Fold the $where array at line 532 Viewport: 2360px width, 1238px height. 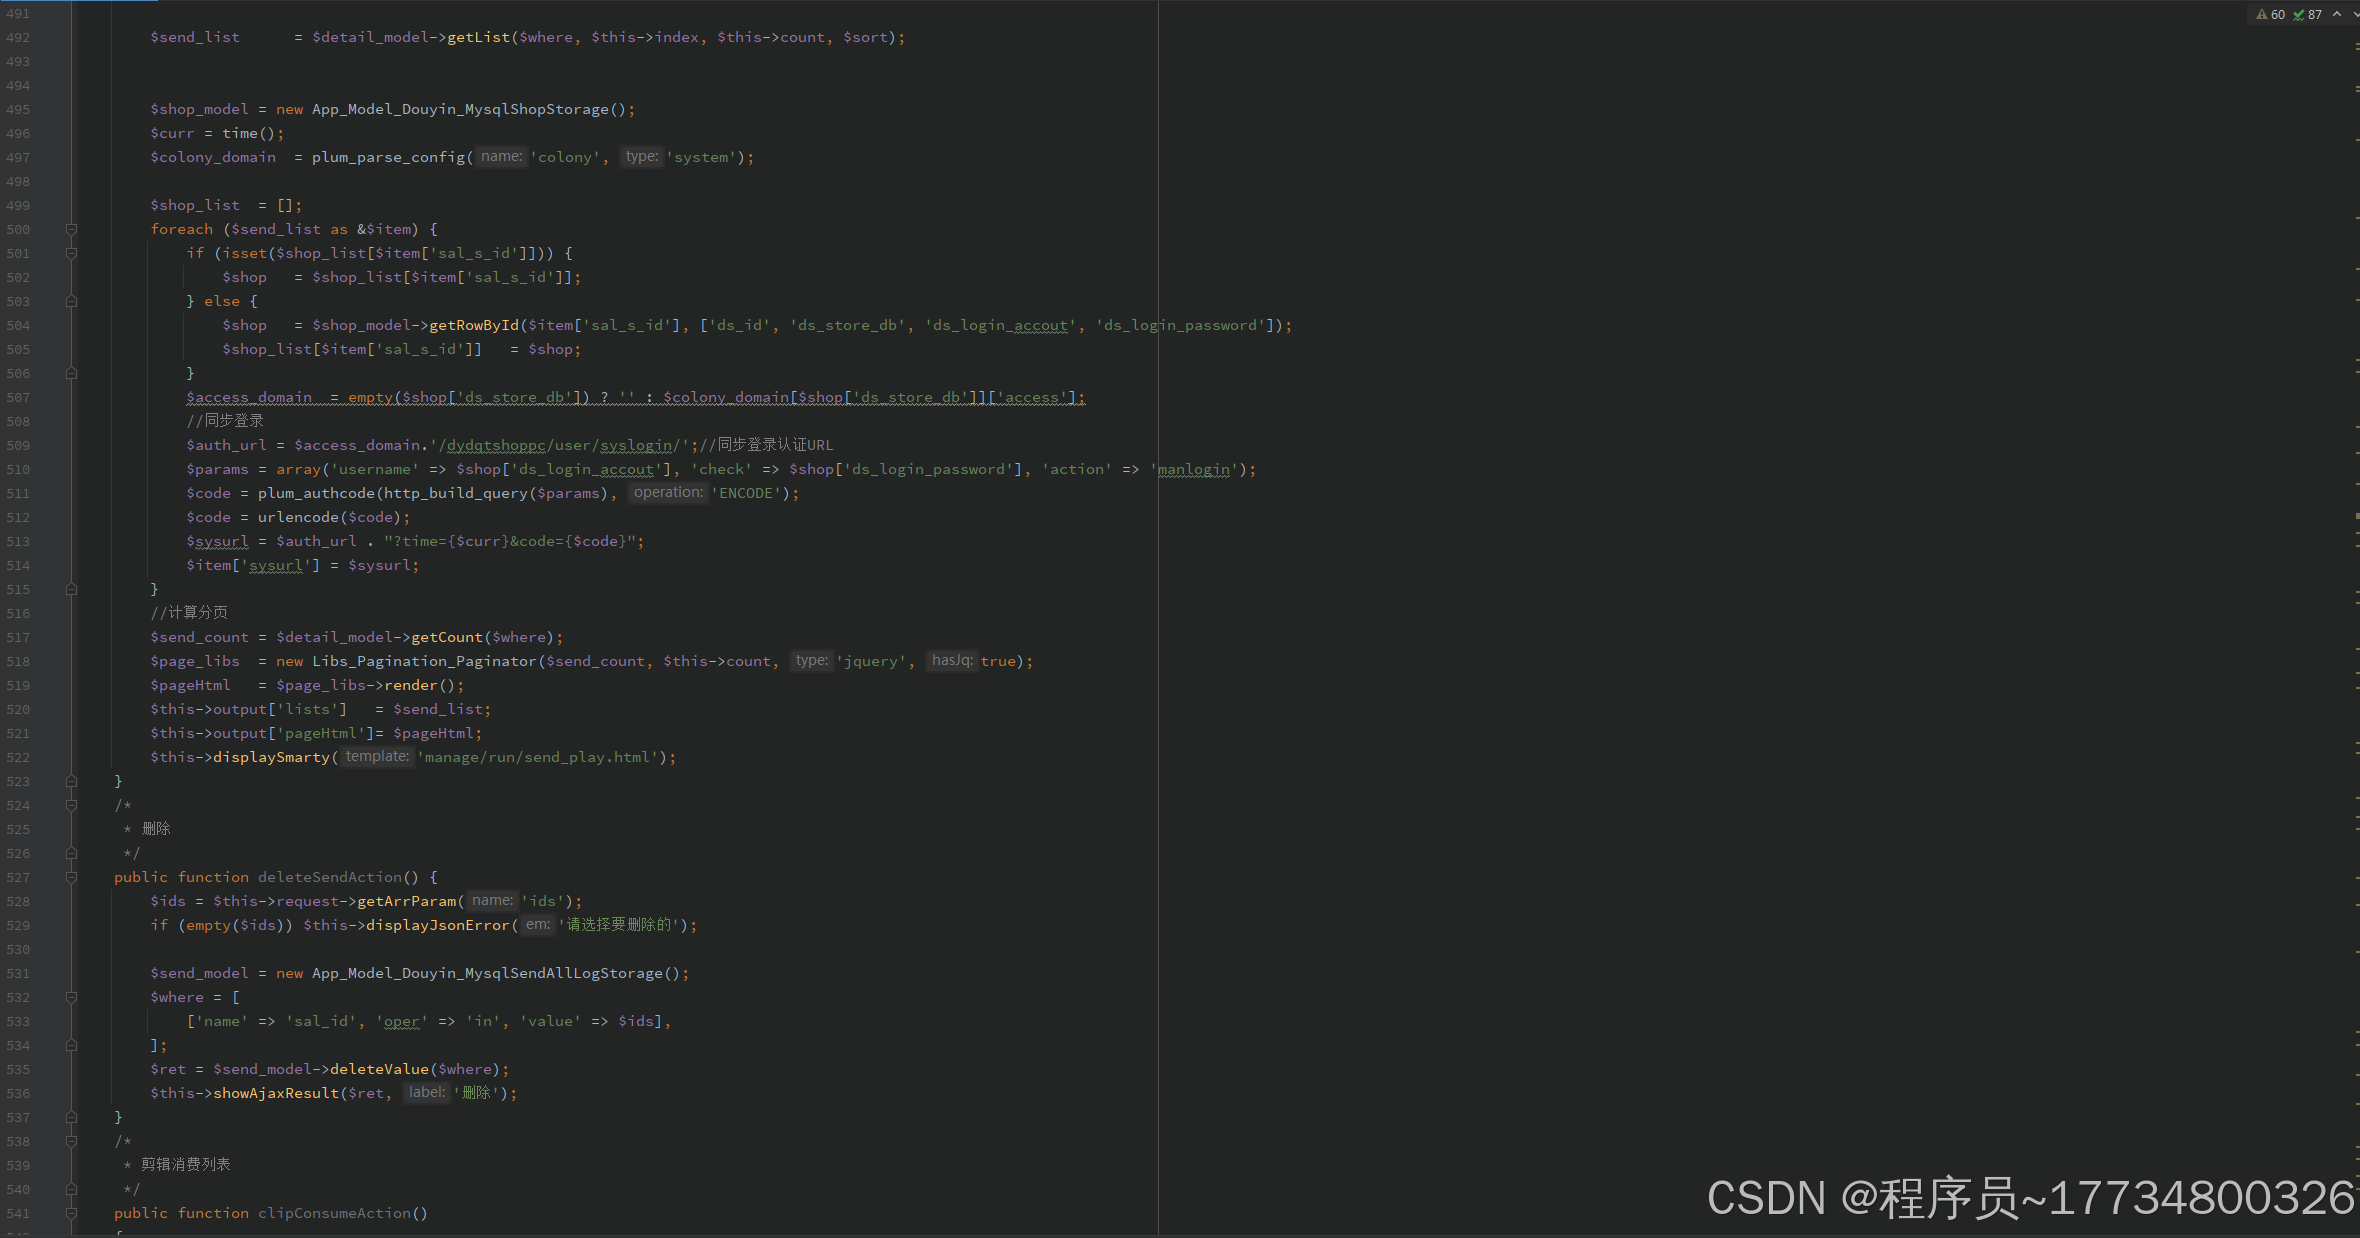[71, 997]
